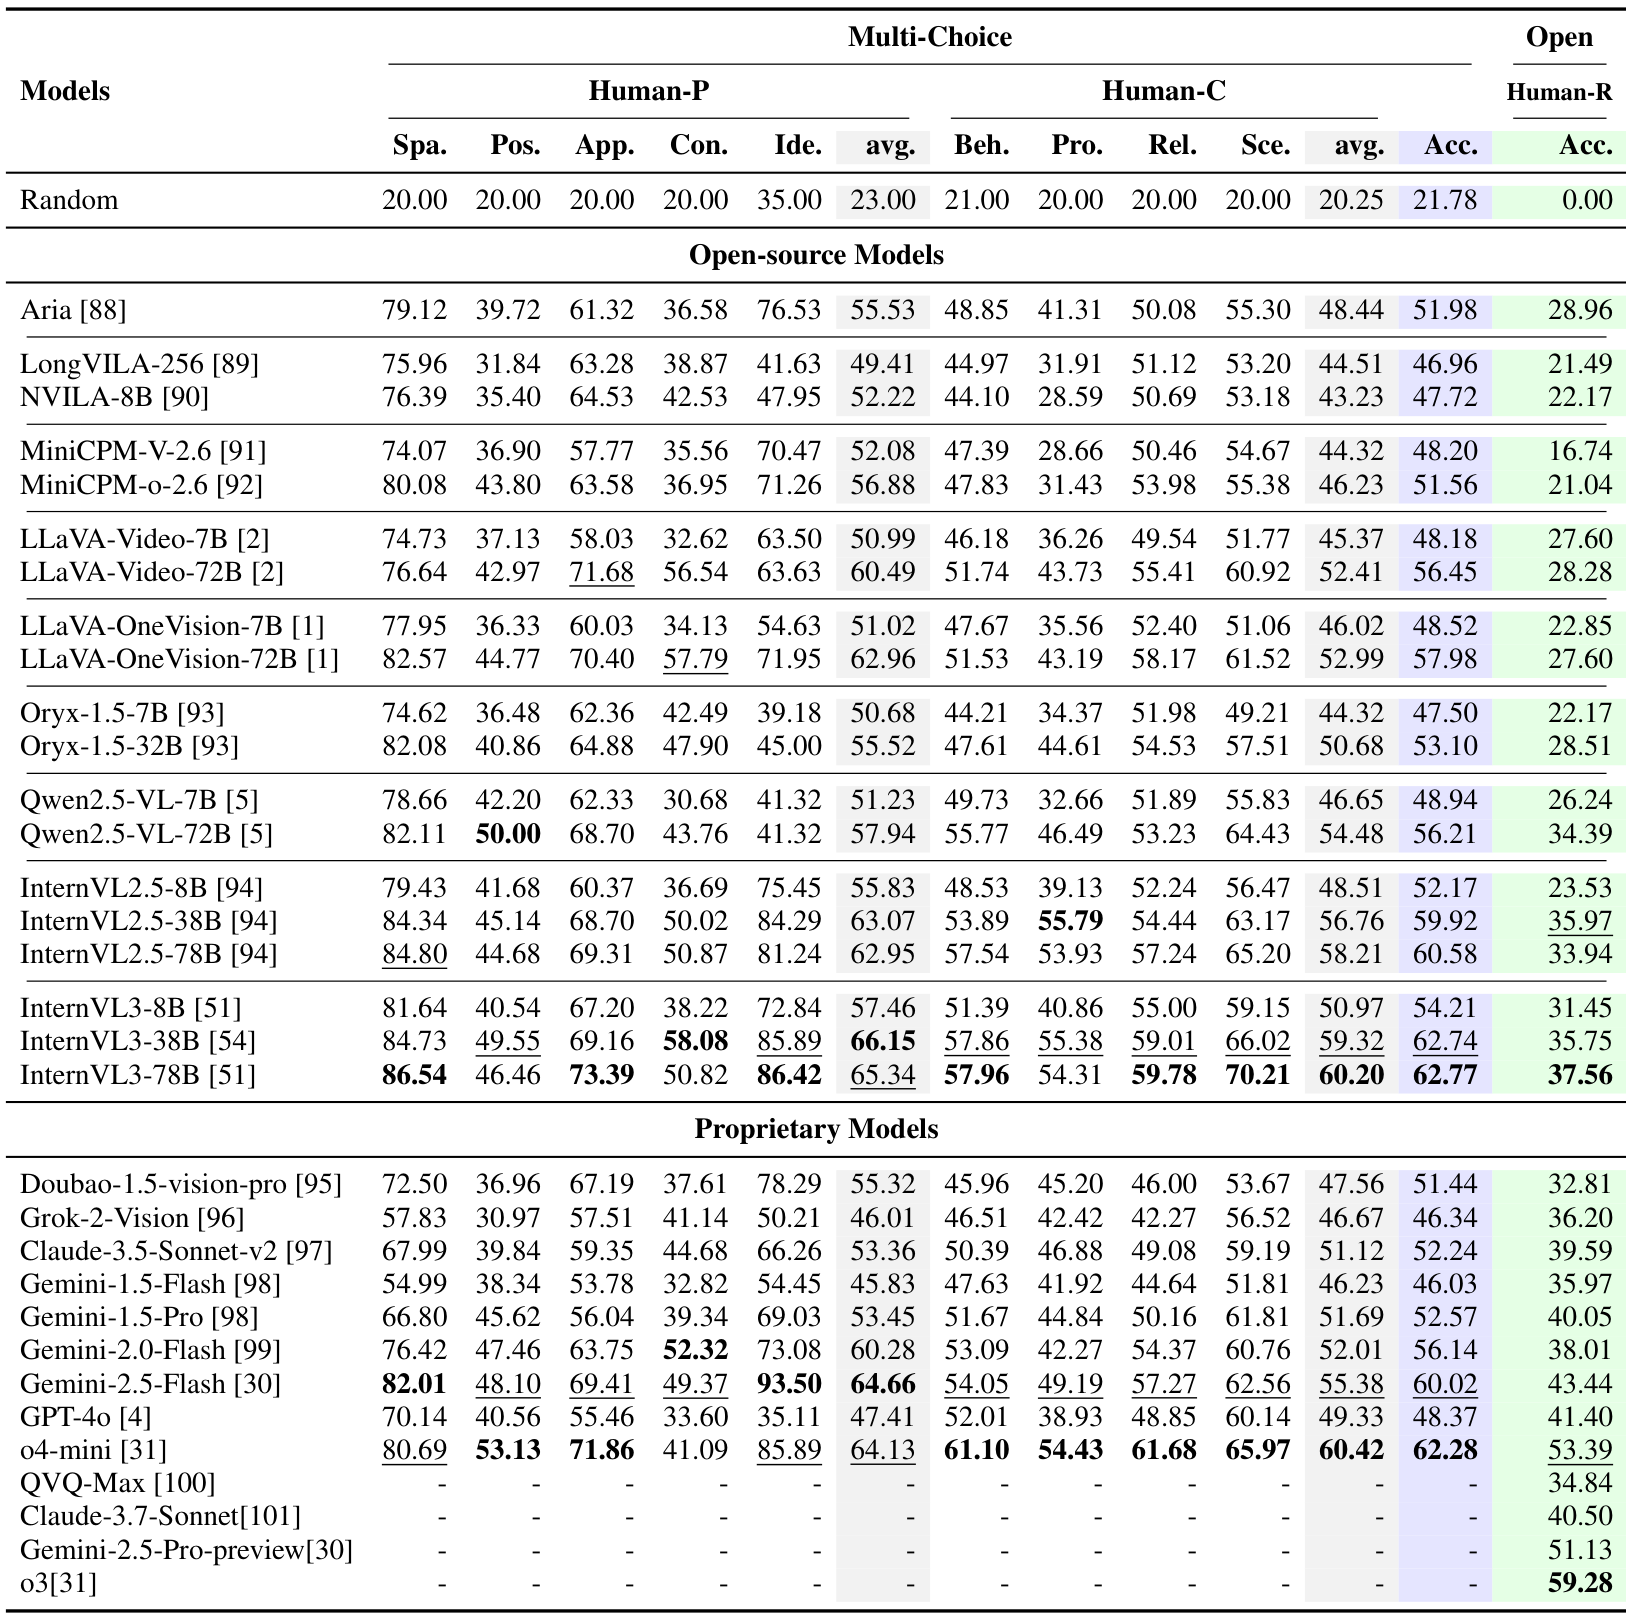Click the Spa. column header
The image size is (1626, 1618).
tap(419, 146)
